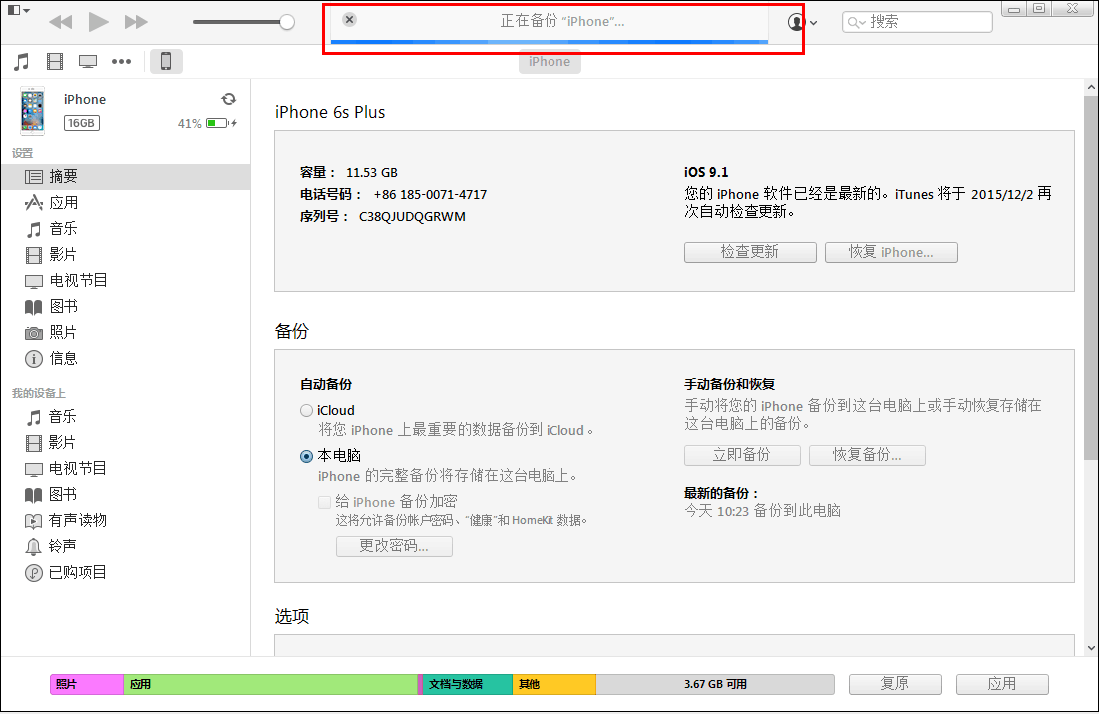Select the iCloud backup radio button
The image size is (1099, 714).
click(x=306, y=411)
